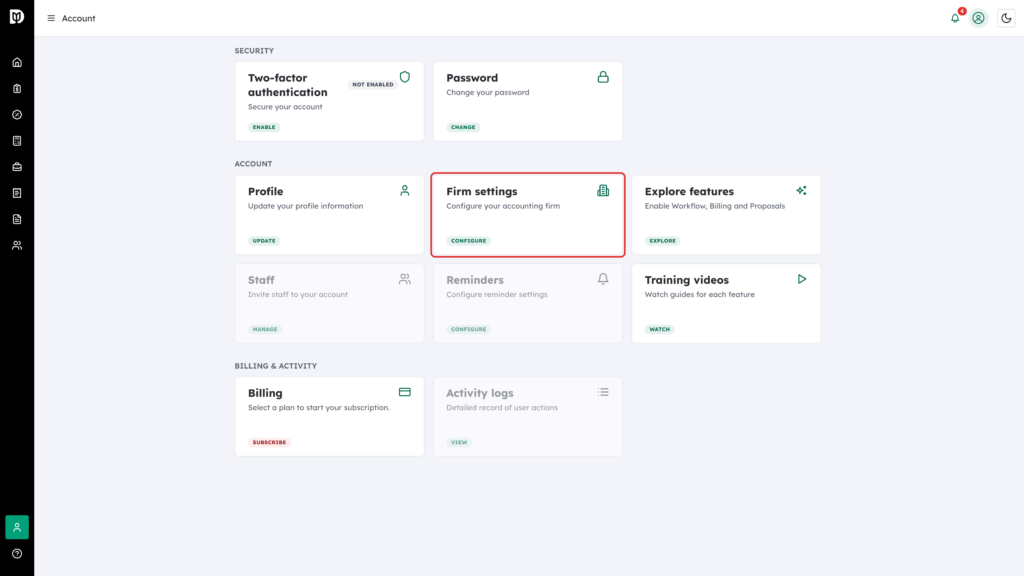The image size is (1024, 576).
Task: Open the Activity logs title
Action: [x=479, y=393]
